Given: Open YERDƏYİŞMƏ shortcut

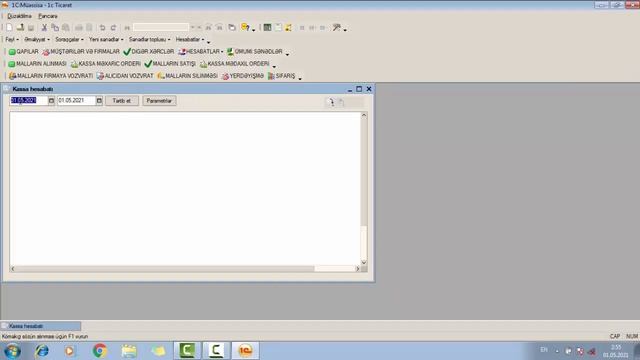Looking at the screenshot, I should click(243, 76).
